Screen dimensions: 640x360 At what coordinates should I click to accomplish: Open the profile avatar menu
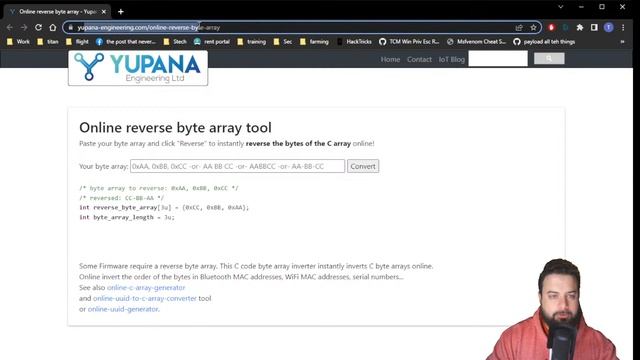(x=608, y=27)
